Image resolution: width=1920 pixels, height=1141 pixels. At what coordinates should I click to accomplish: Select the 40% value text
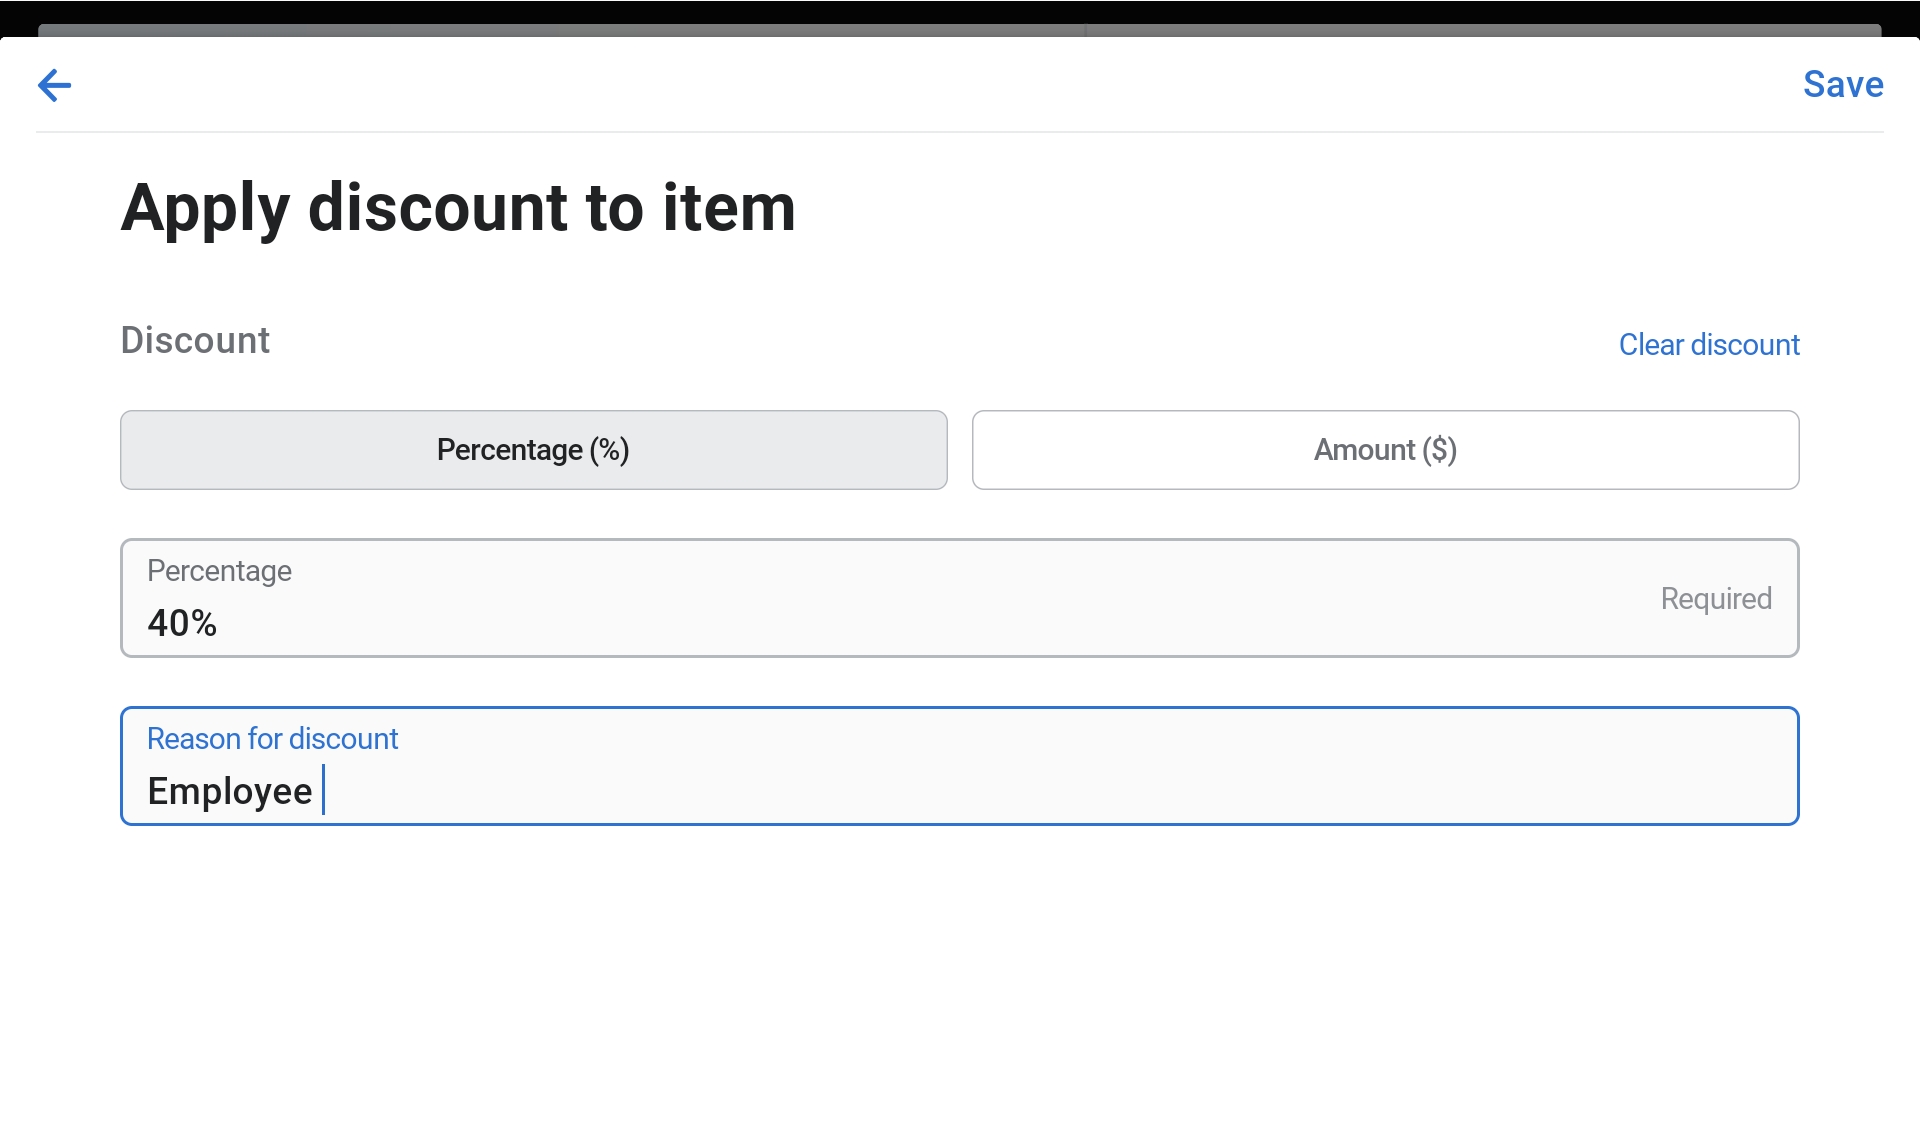[x=182, y=623]
